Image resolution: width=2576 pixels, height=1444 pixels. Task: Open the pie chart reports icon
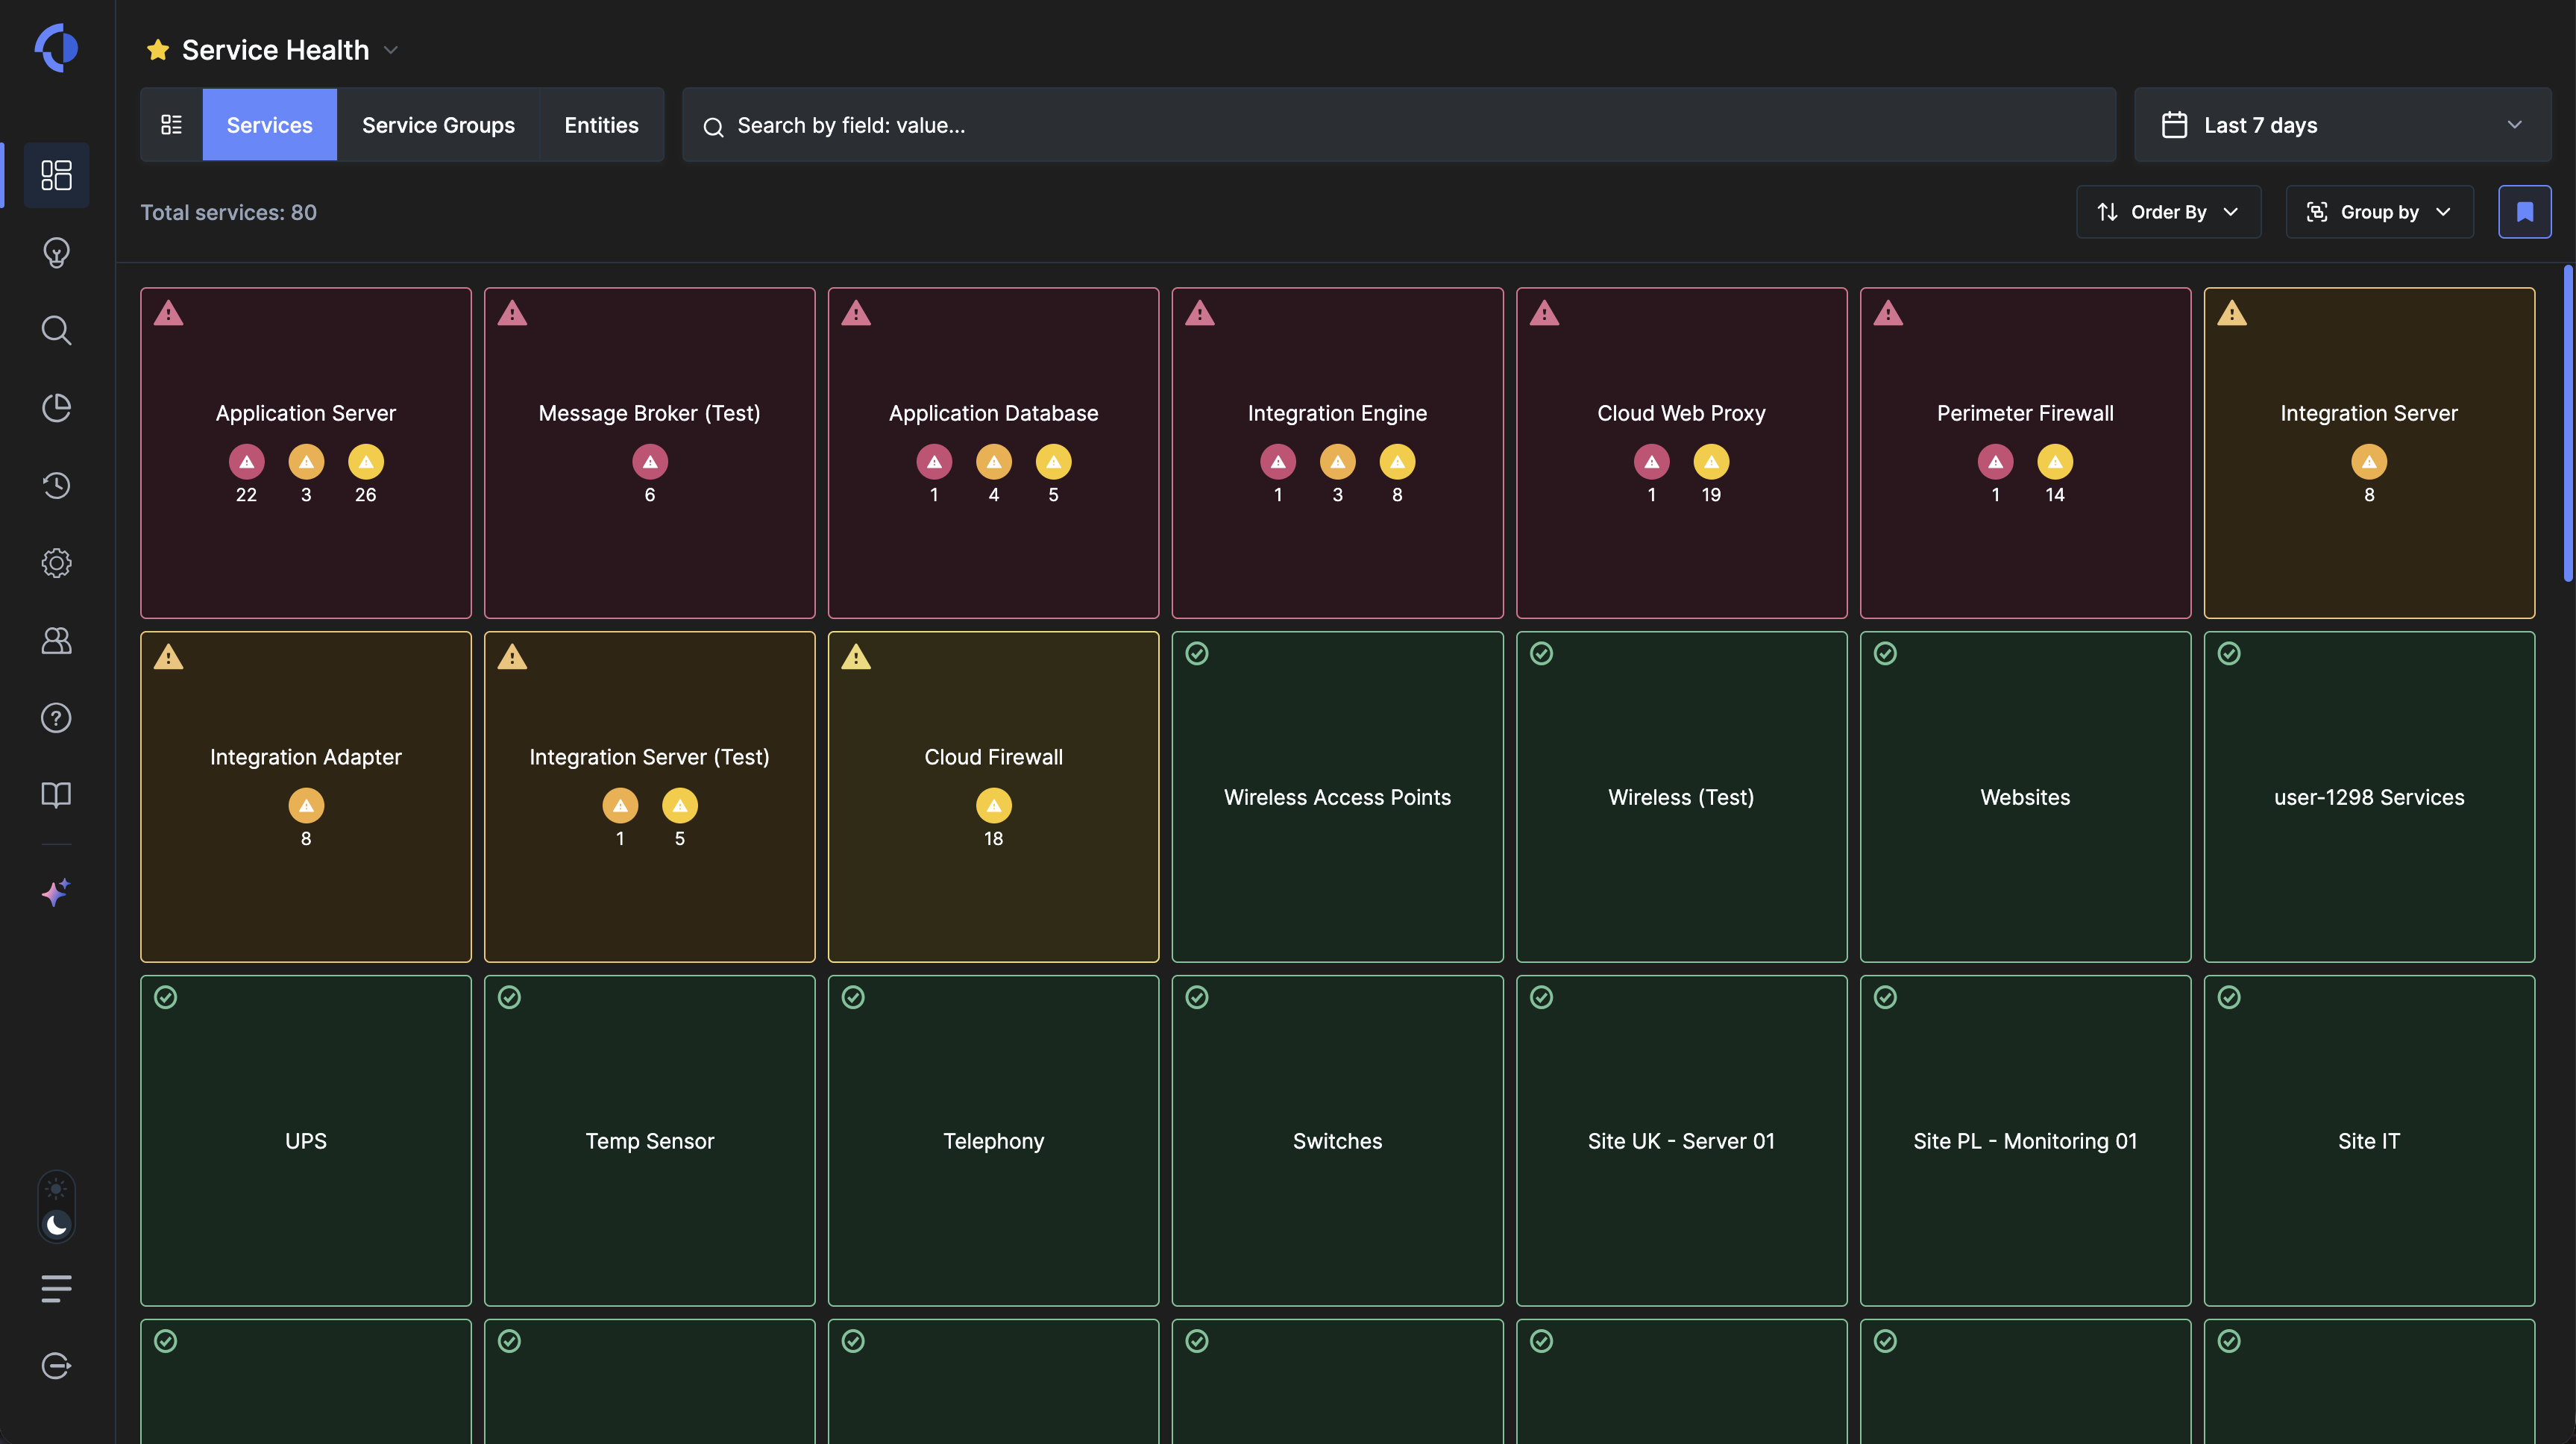point(56,407)
